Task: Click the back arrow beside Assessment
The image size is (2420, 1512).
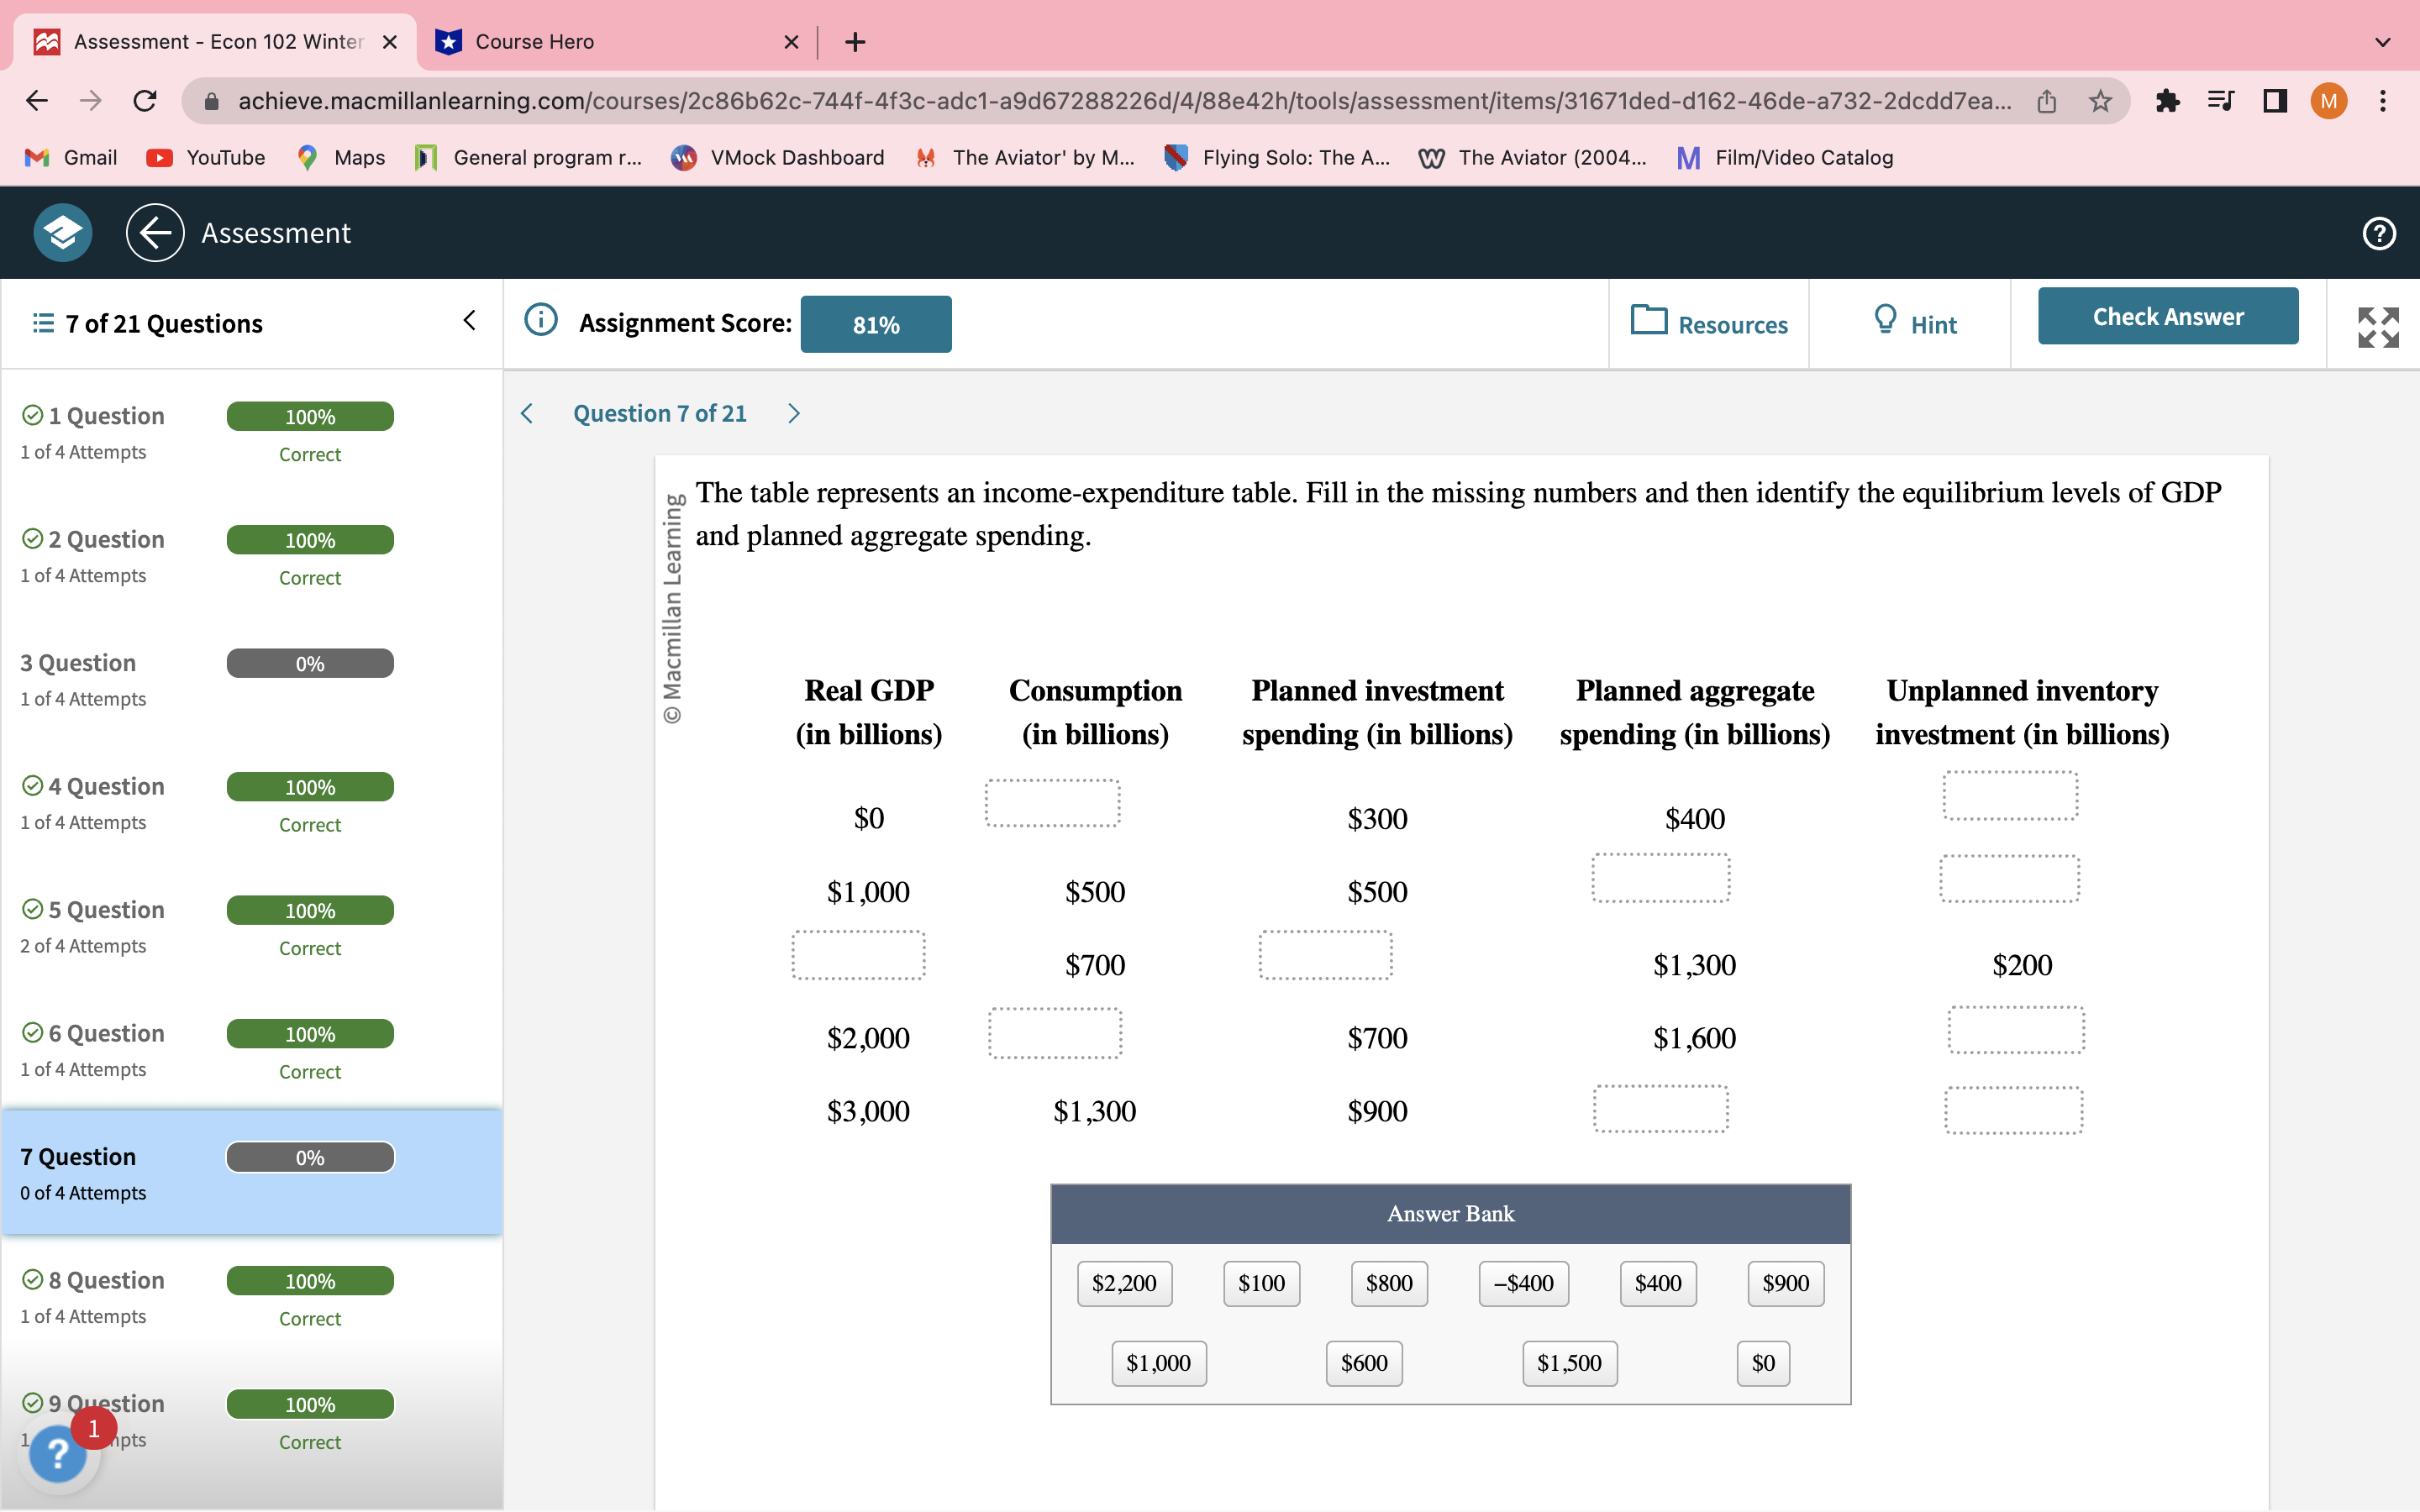Action: pos(154,232)
